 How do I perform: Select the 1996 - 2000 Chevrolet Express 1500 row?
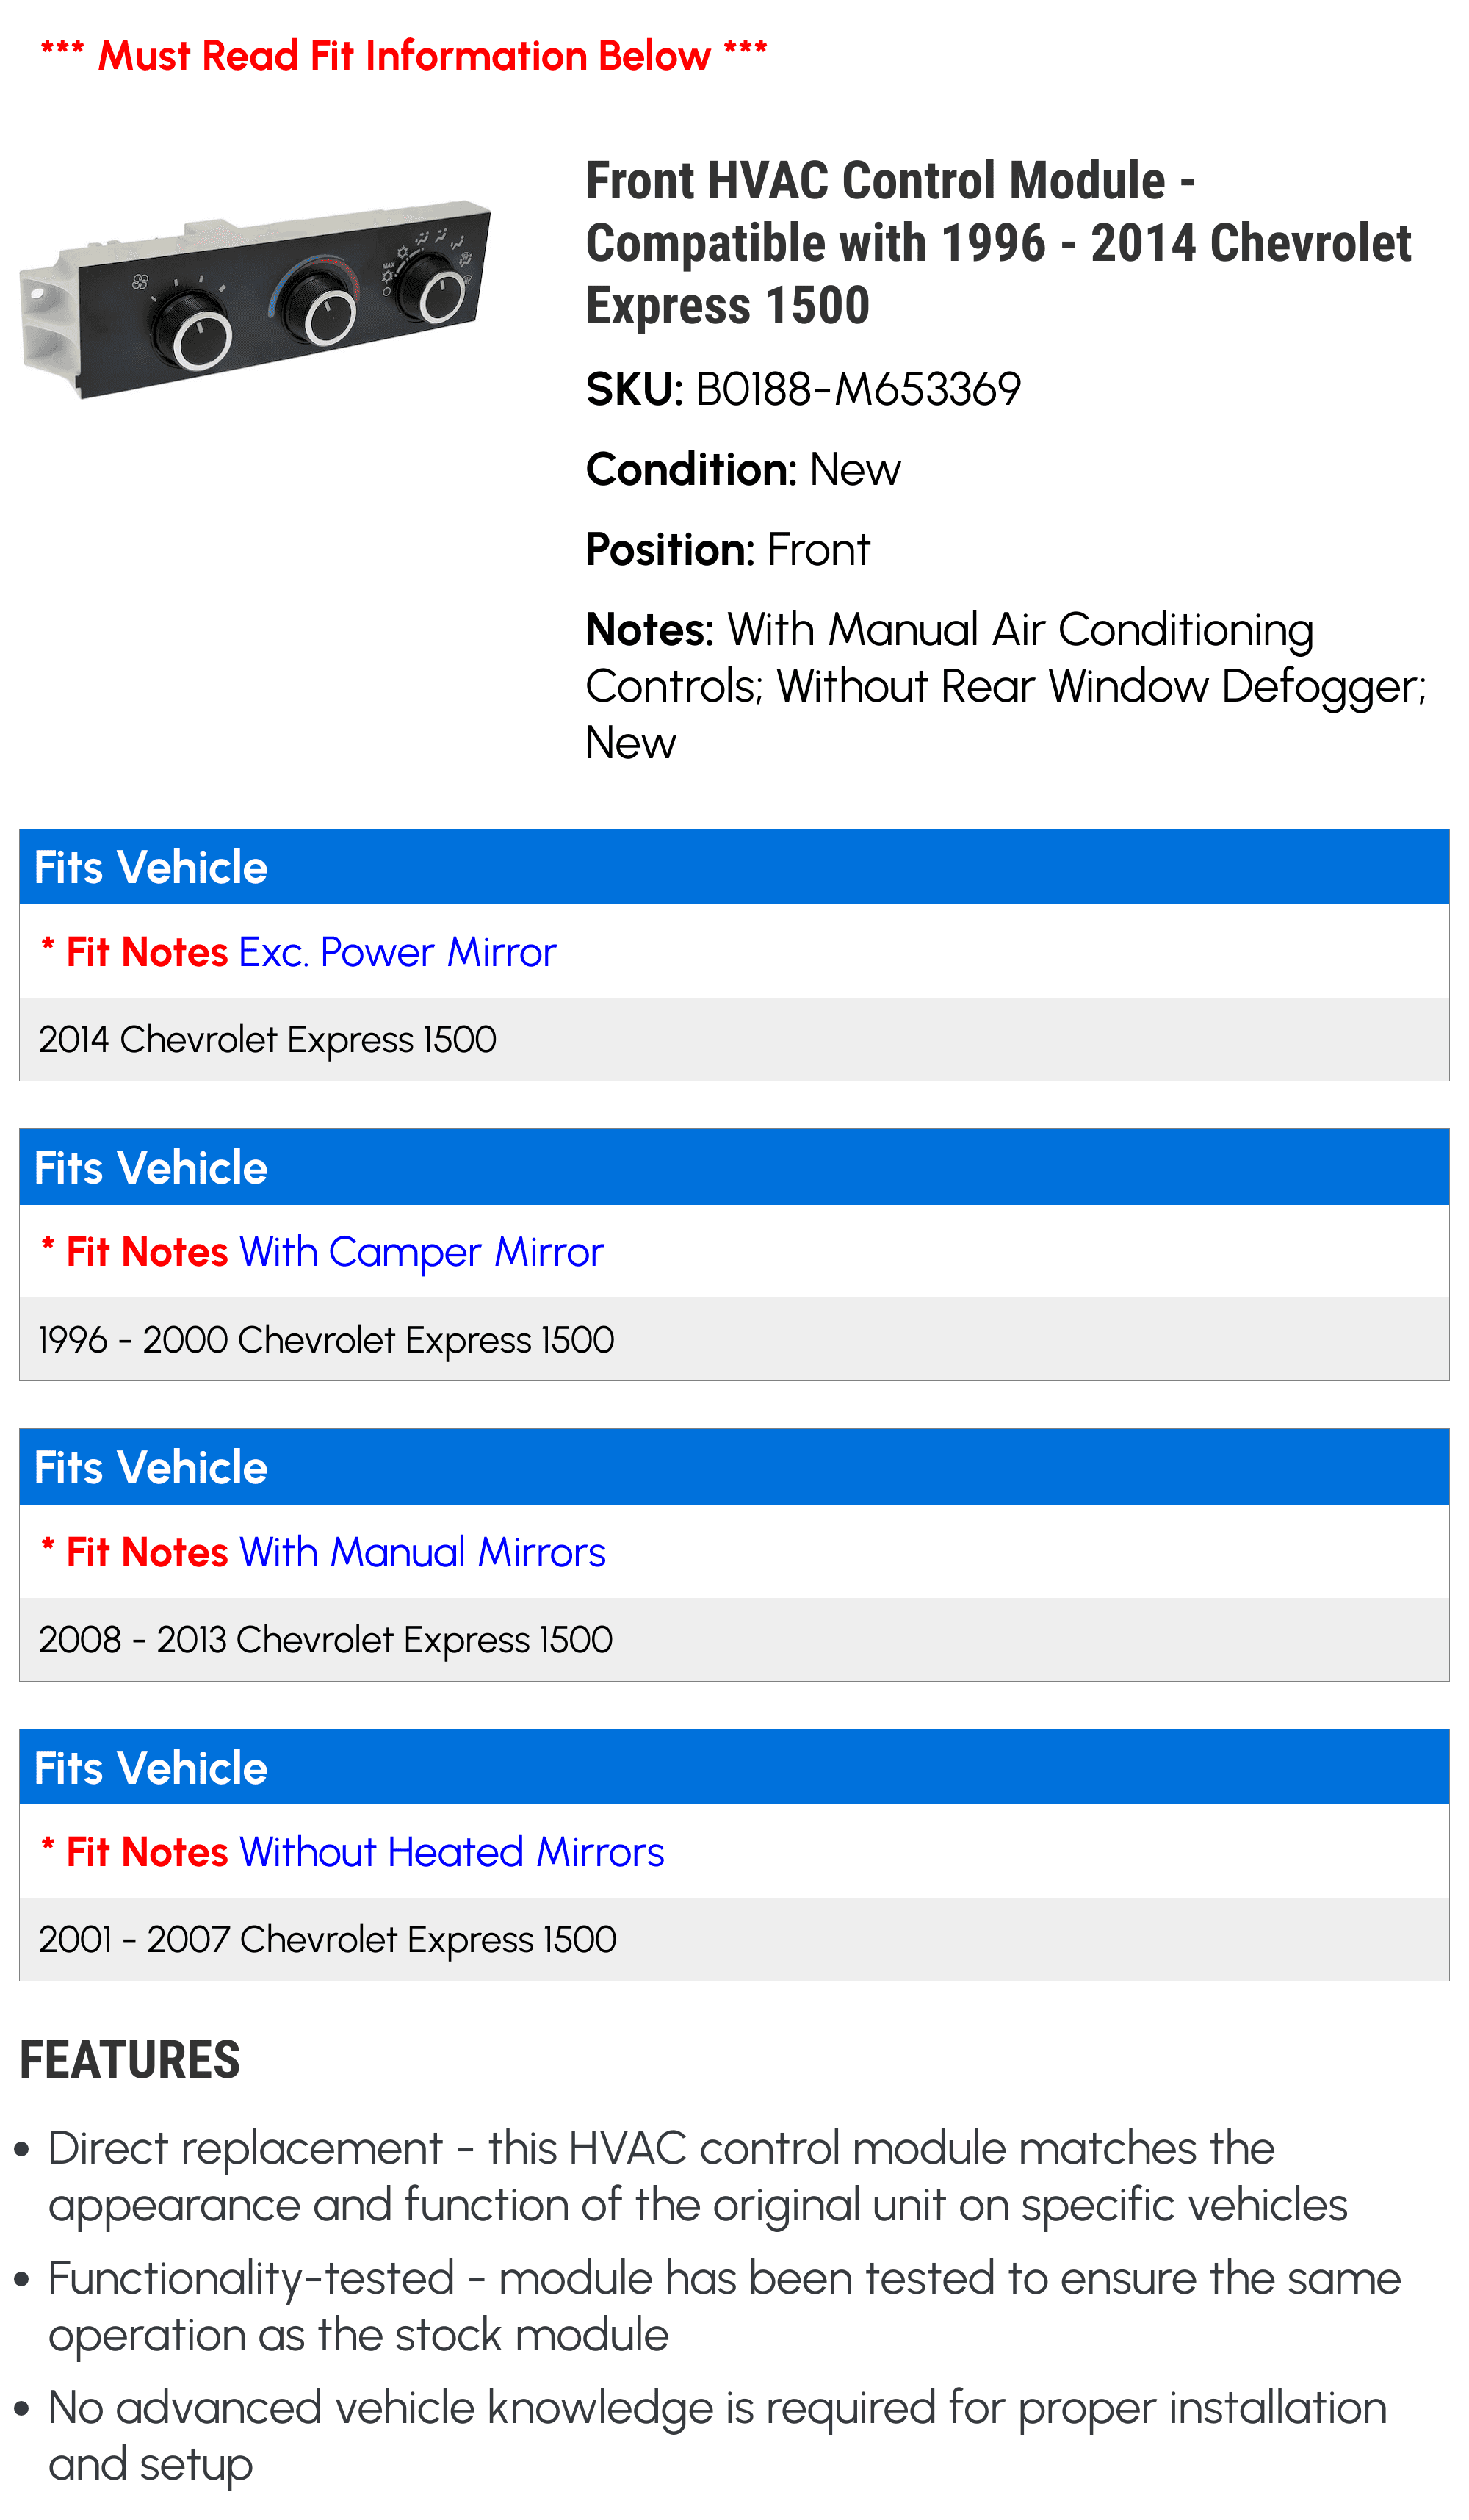[734, 1339]
